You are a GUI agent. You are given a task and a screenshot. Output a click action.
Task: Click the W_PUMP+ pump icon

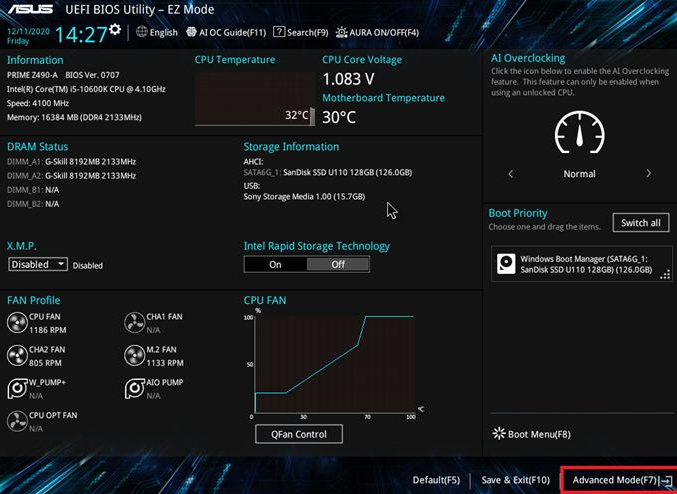pyautogui.click(x=17, y=388)
